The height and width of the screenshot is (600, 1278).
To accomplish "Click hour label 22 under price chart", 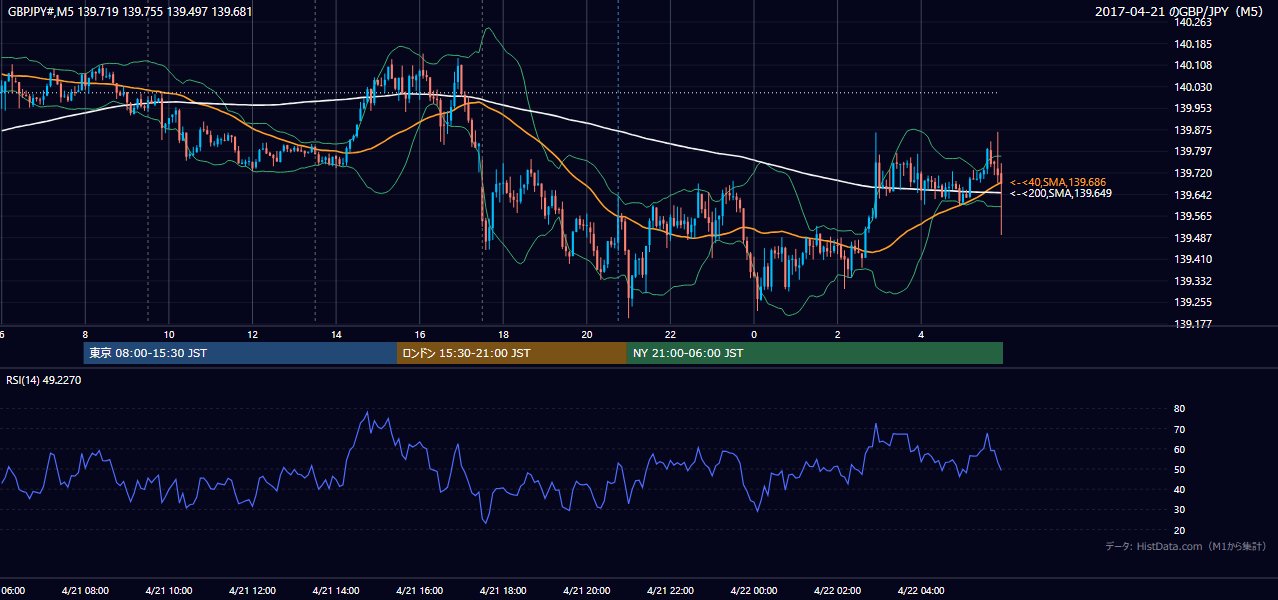I will pos(671,335).
